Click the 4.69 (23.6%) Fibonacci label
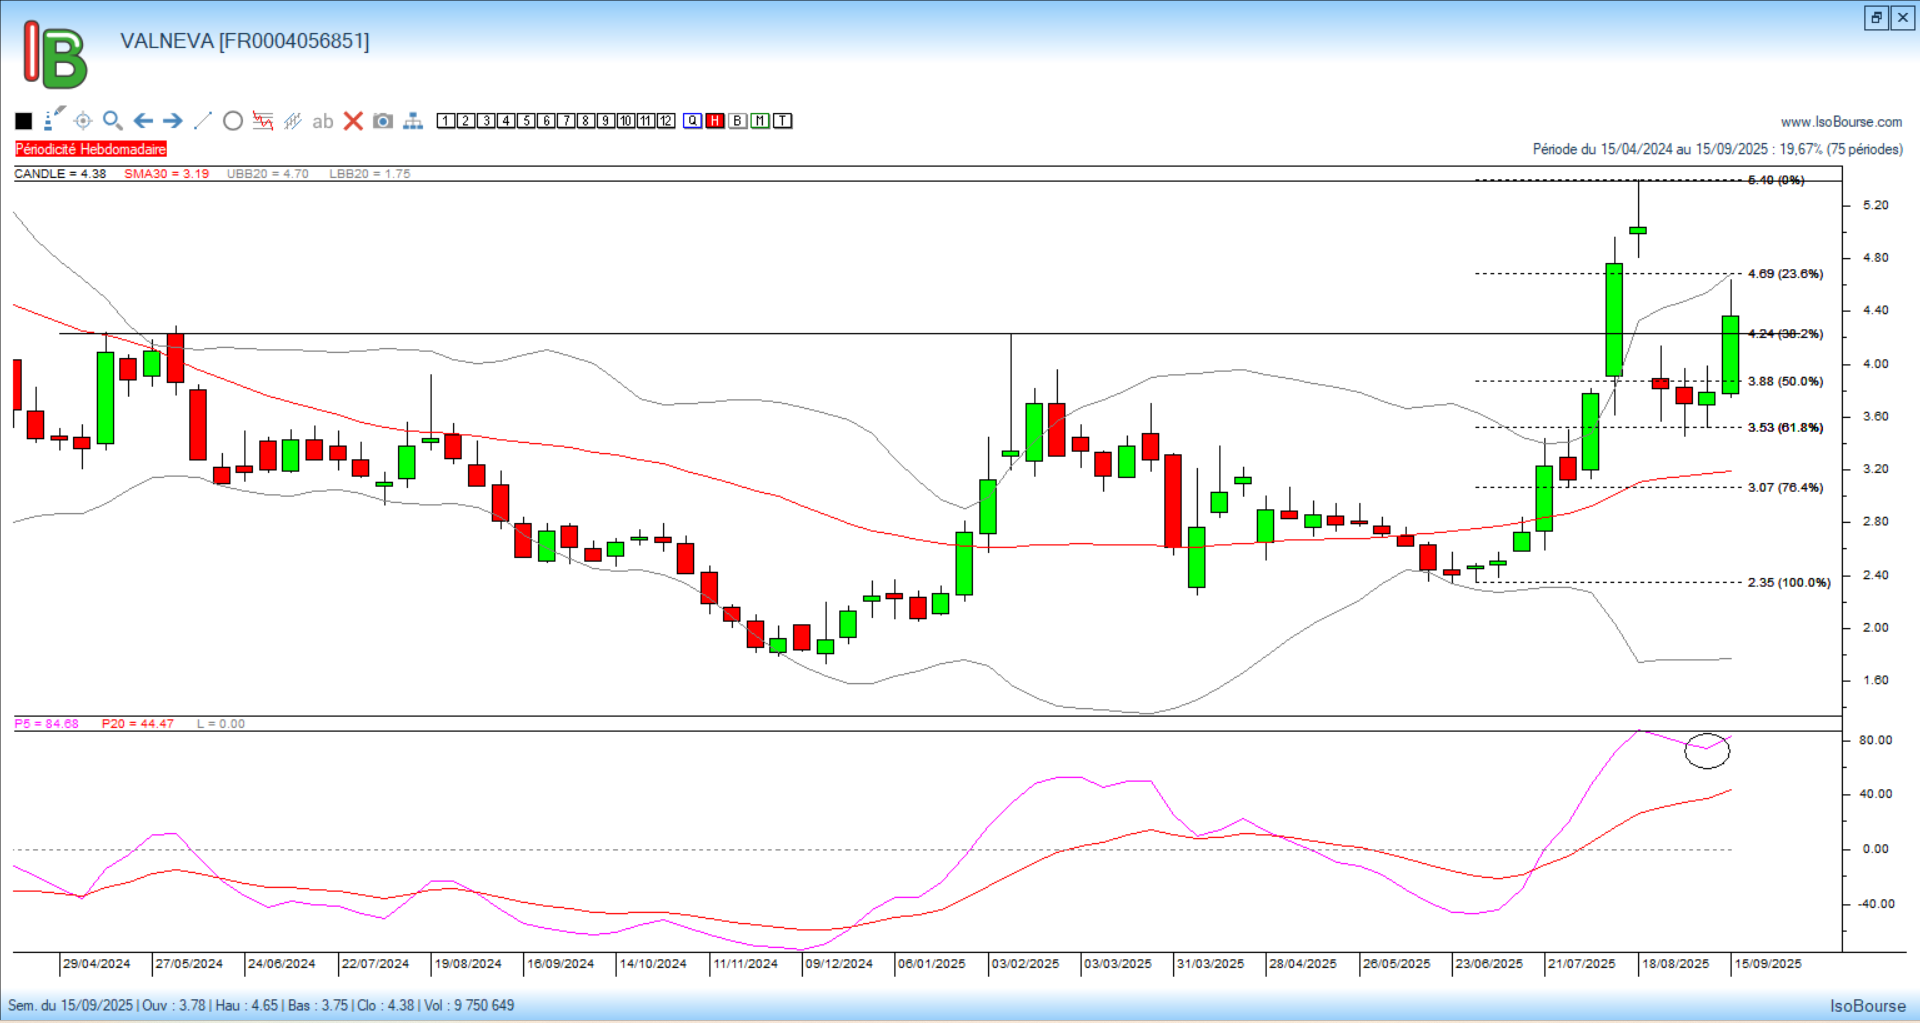This screenshot has height=1023, width=1920. [1785, 274]
